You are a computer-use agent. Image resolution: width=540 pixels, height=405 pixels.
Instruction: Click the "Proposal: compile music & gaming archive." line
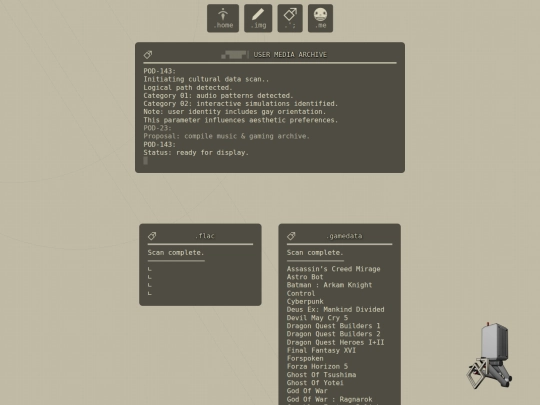[x=226, y=136]
